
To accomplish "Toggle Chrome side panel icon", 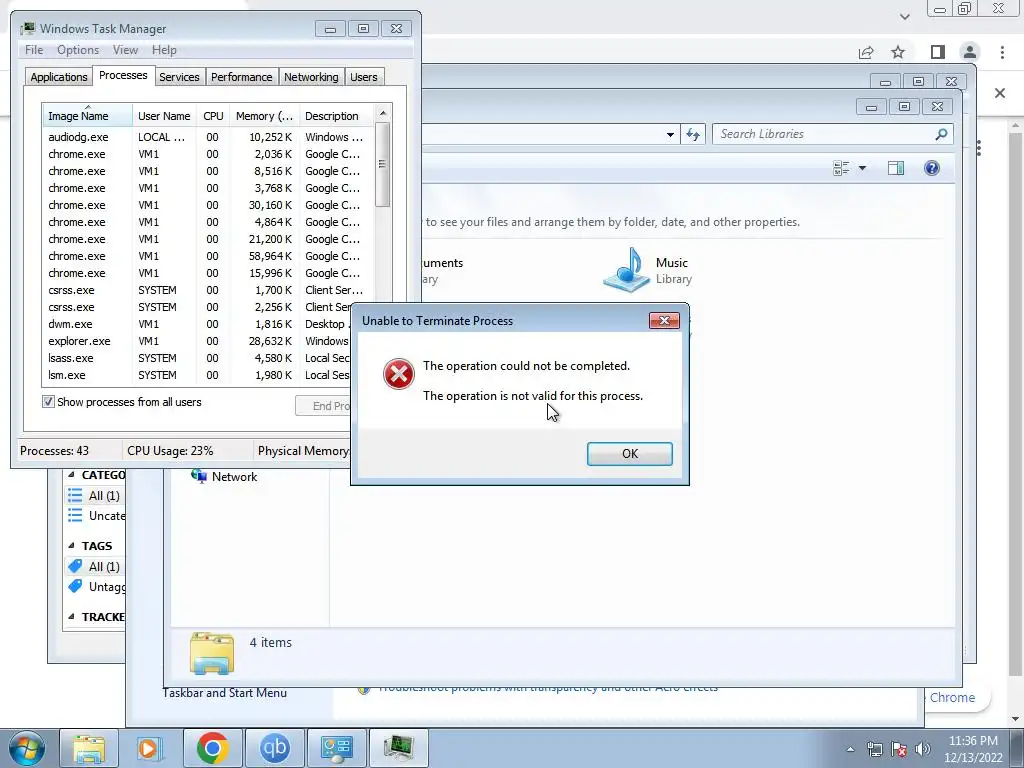I will pyautogui.click(x=938, y=52).
